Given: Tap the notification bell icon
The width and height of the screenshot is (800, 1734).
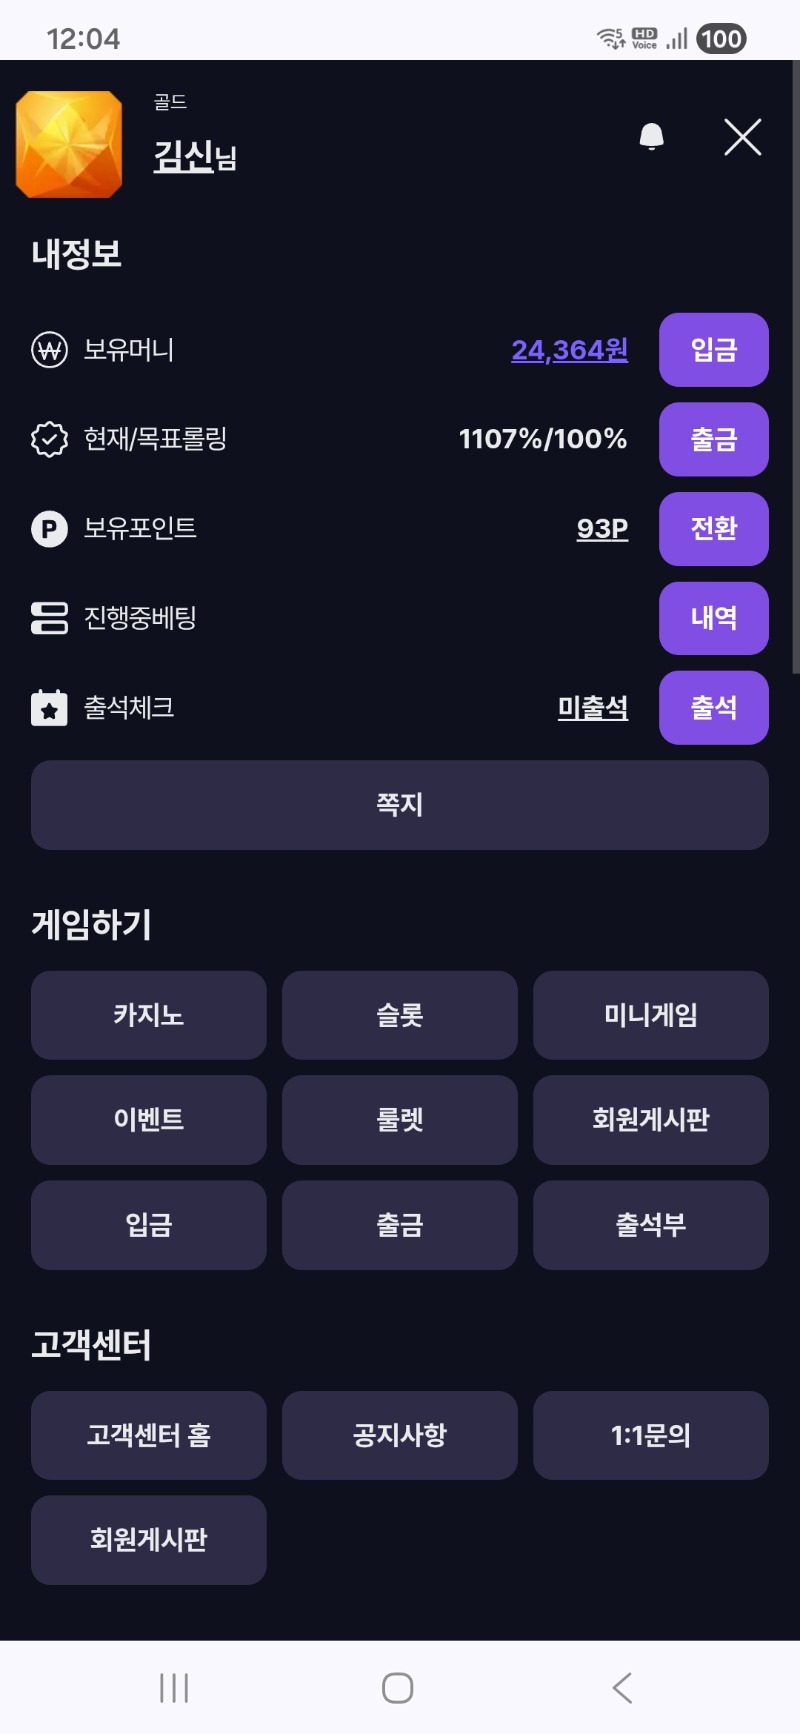Looking at the screenshot, I should coord(651,137).
